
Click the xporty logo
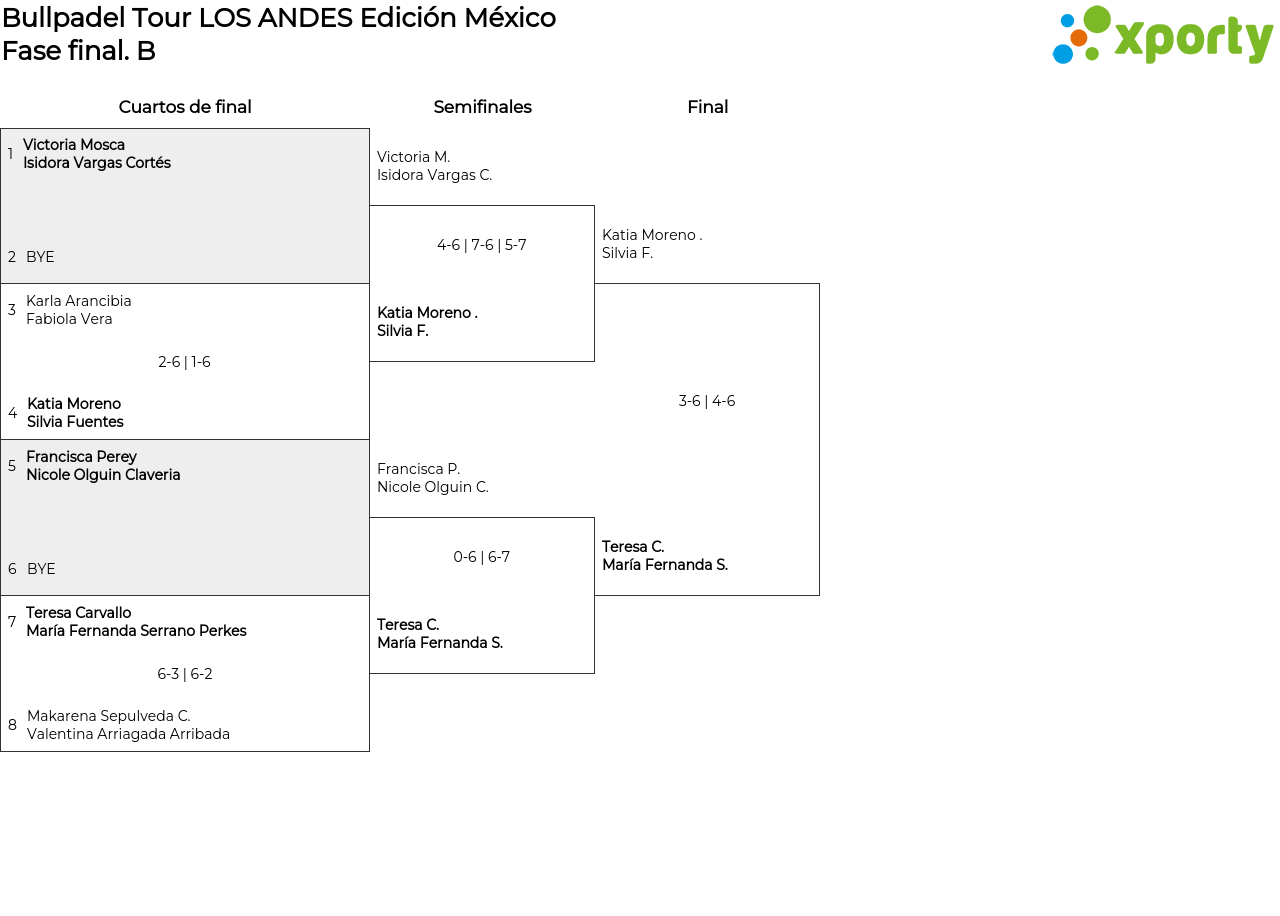point(1162,36)
